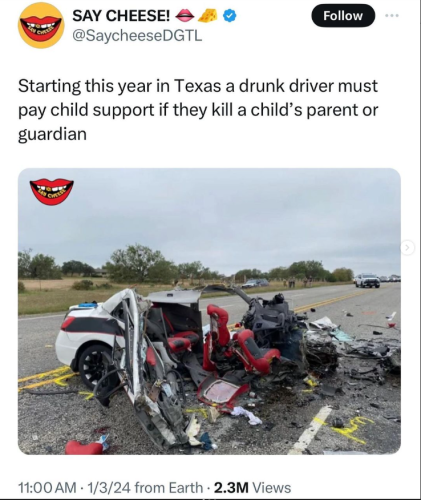Click the Follow button
The width and height of the screenshot is (421, 500).
click(x=343, y=16)
